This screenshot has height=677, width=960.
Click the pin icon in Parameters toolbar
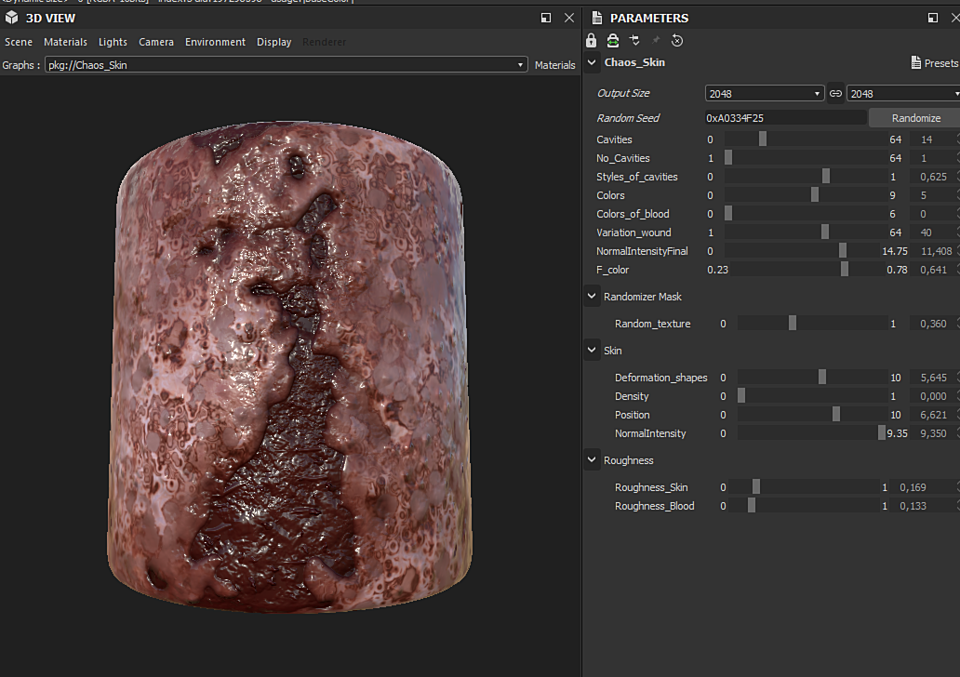point(656,41)
